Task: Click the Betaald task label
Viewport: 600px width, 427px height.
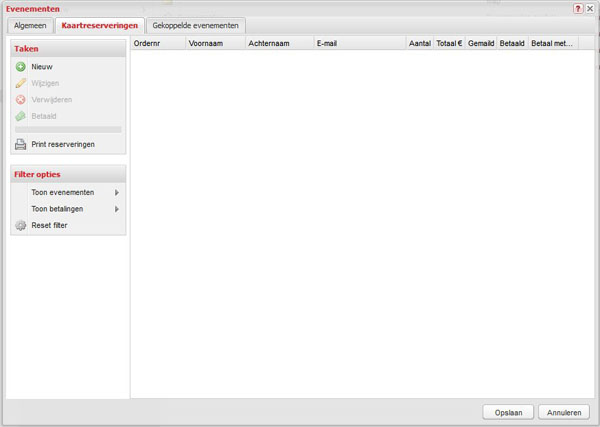Action: tap(44, 116)
